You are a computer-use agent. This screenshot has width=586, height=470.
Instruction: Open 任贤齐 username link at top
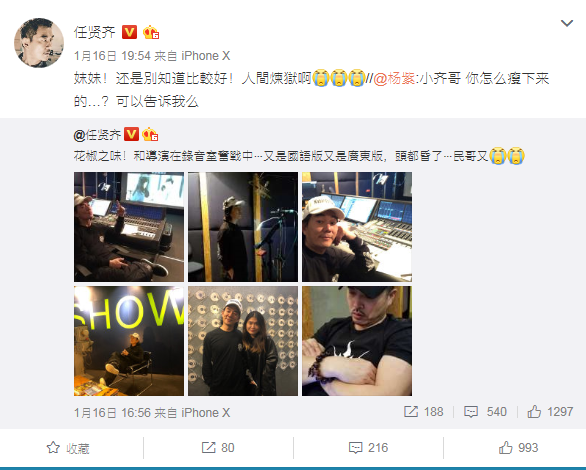pos(95,33)
